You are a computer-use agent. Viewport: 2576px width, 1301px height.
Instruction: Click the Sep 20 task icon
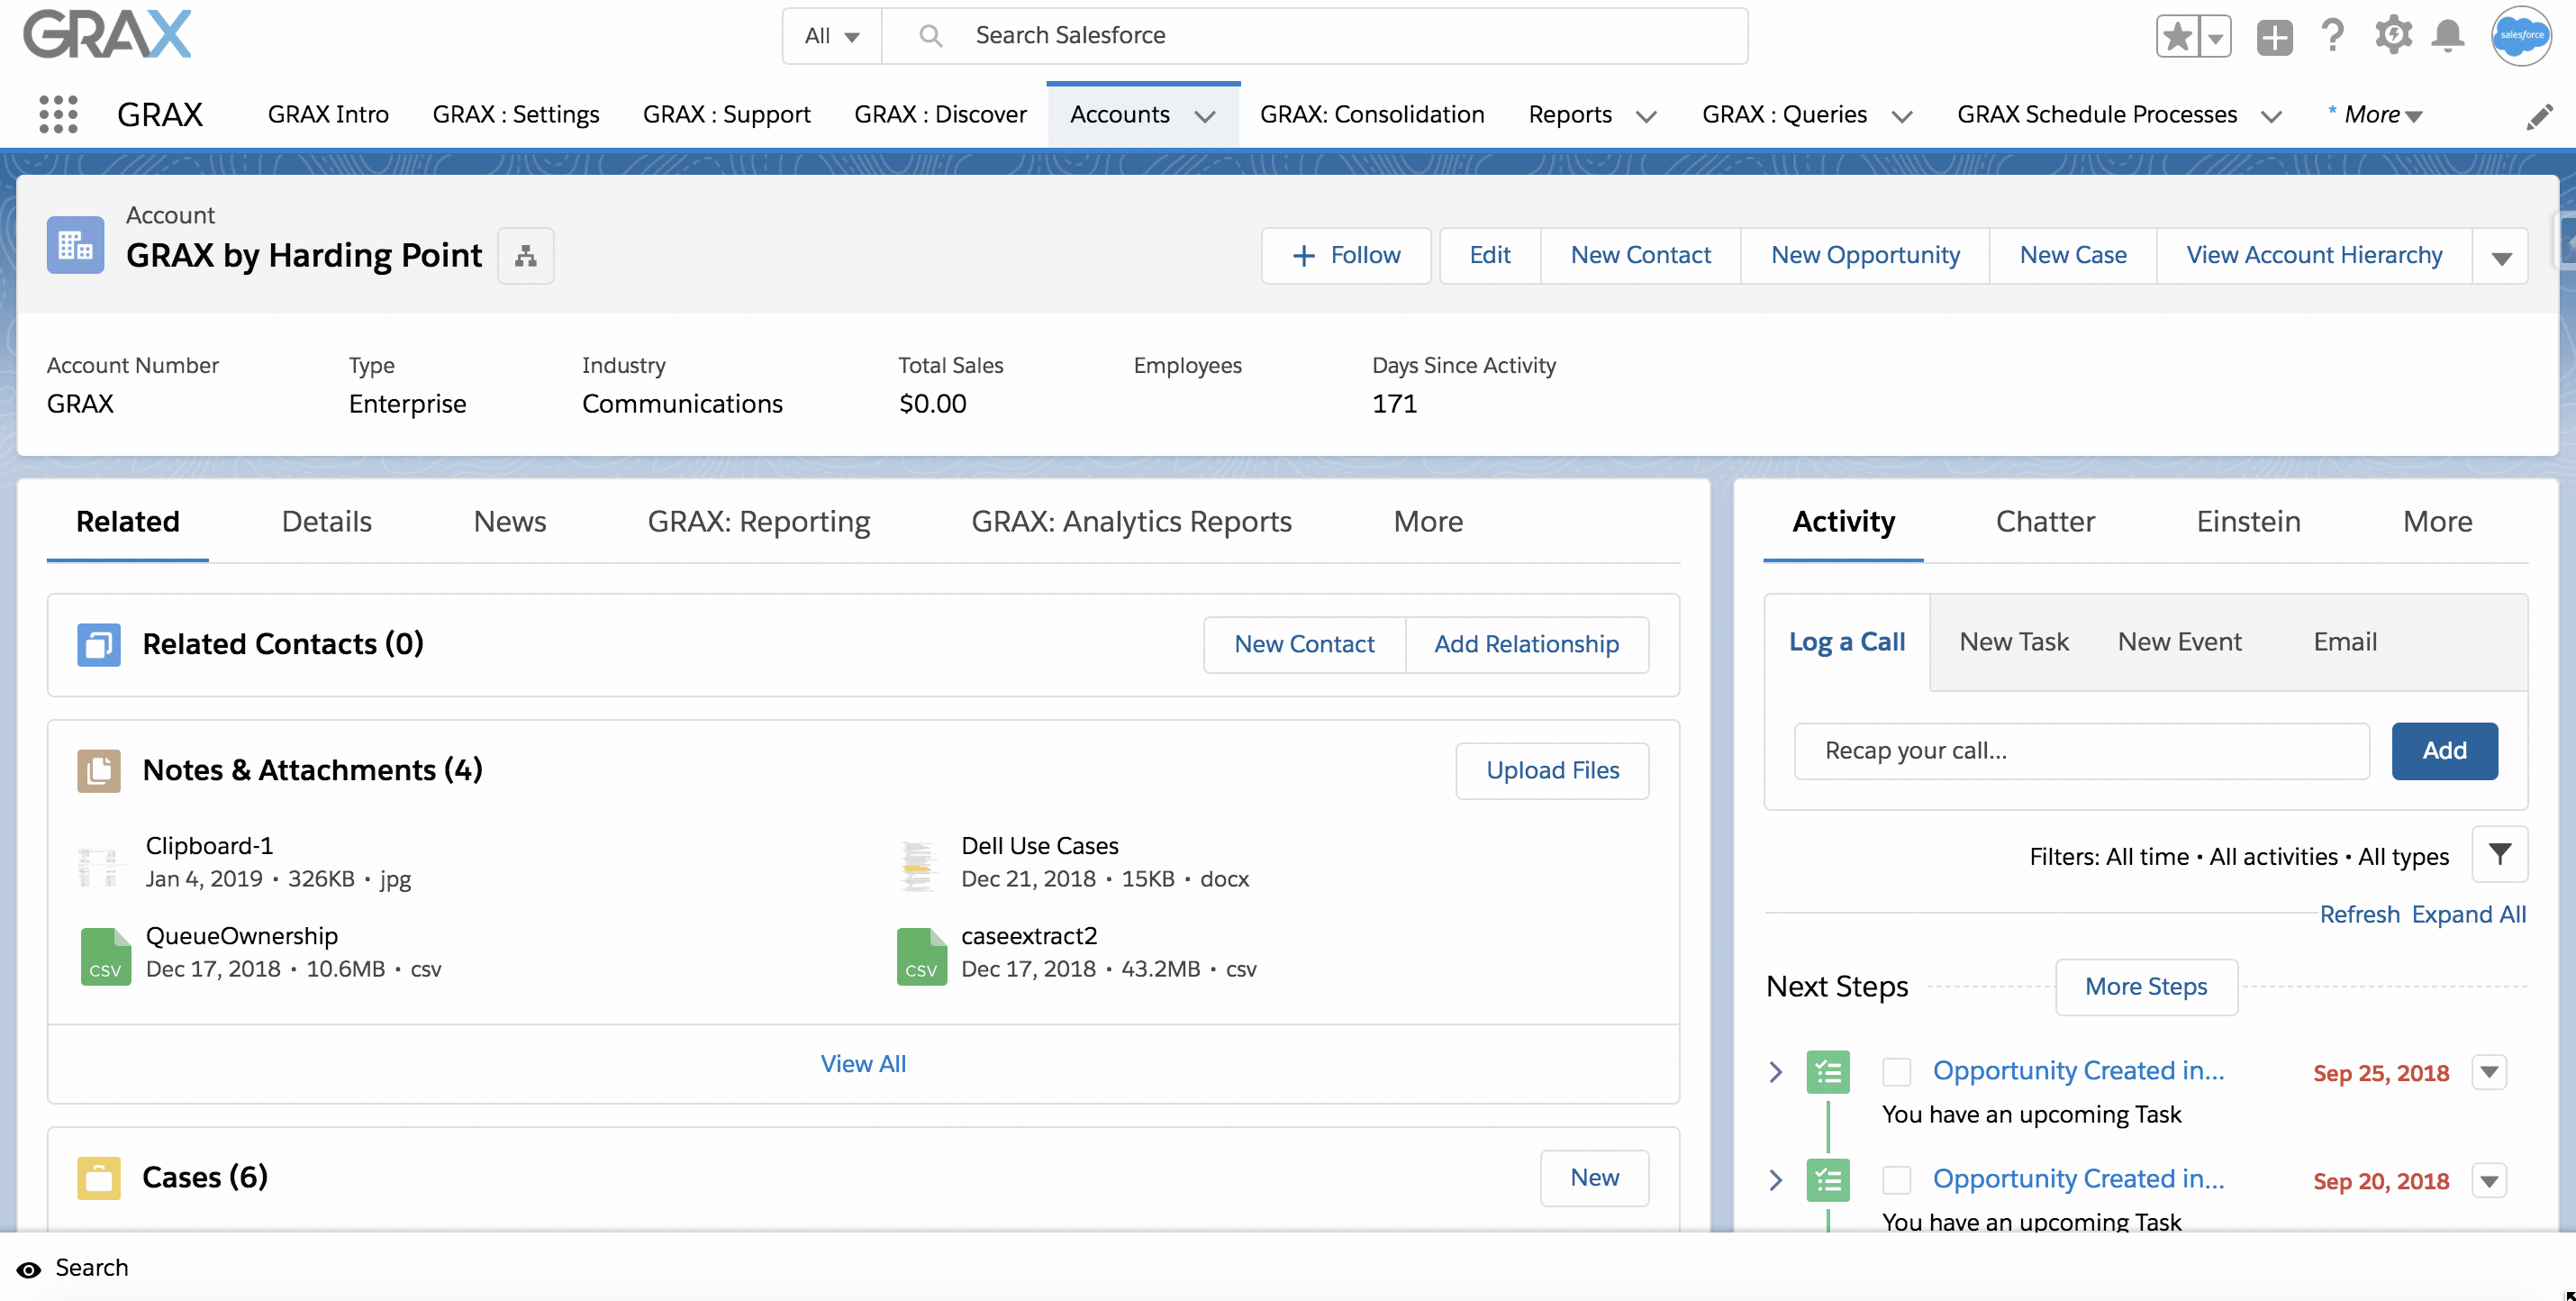[1828, 1180]
